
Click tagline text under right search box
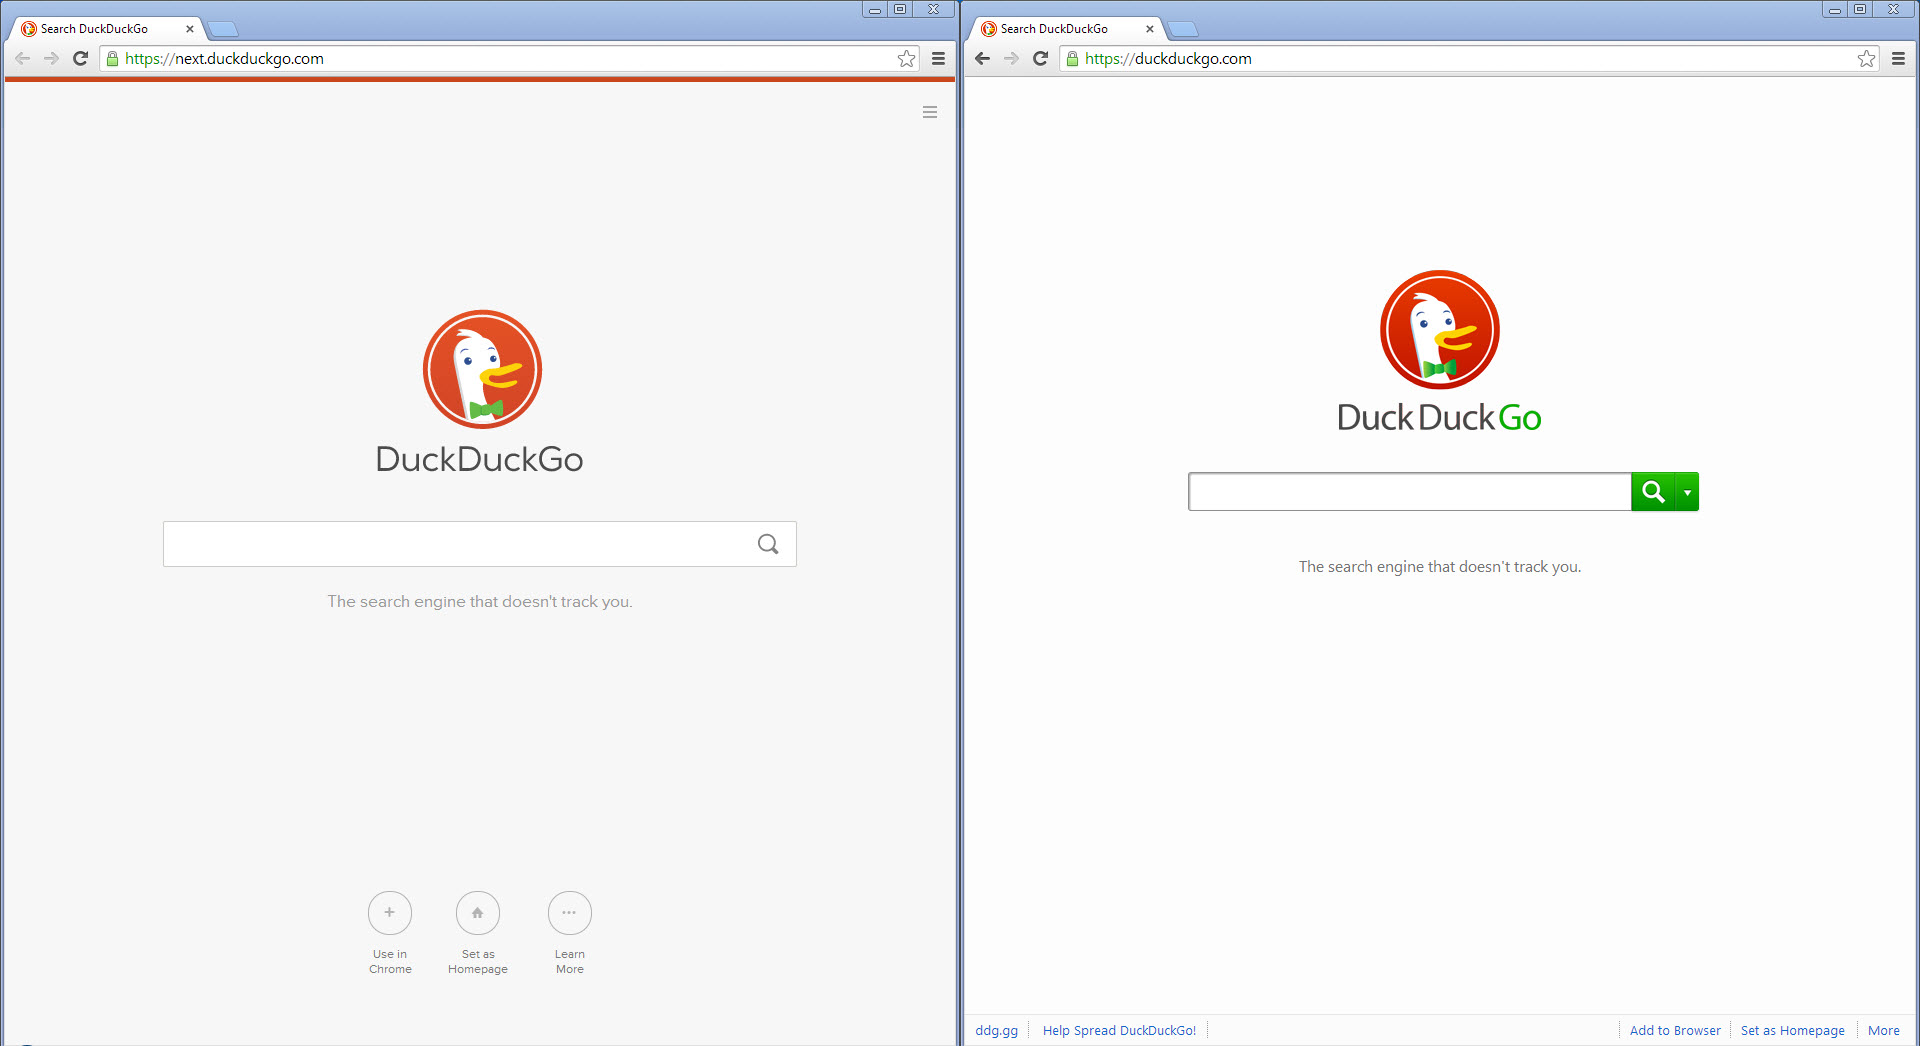pyautogui.click(x=1440, y=566)
